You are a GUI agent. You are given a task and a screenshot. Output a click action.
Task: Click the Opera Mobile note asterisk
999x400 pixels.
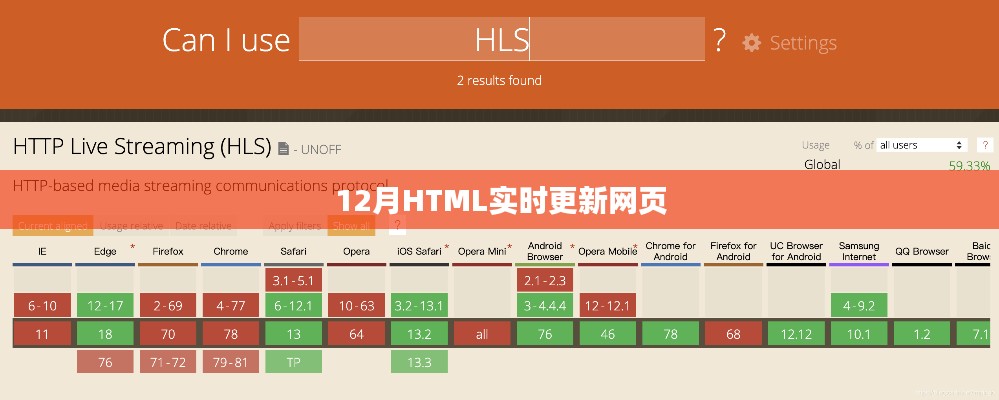(635, 246)
